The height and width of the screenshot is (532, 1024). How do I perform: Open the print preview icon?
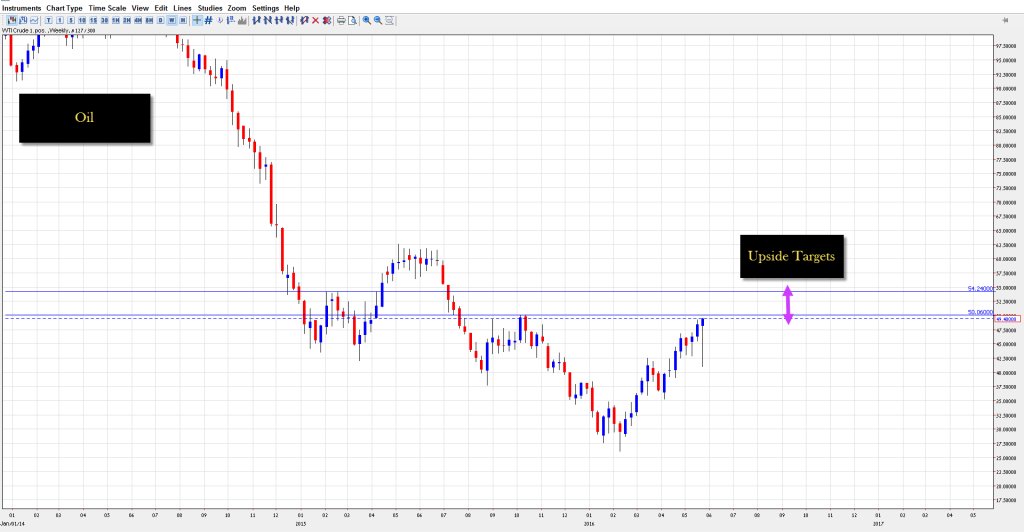[353, 20]
